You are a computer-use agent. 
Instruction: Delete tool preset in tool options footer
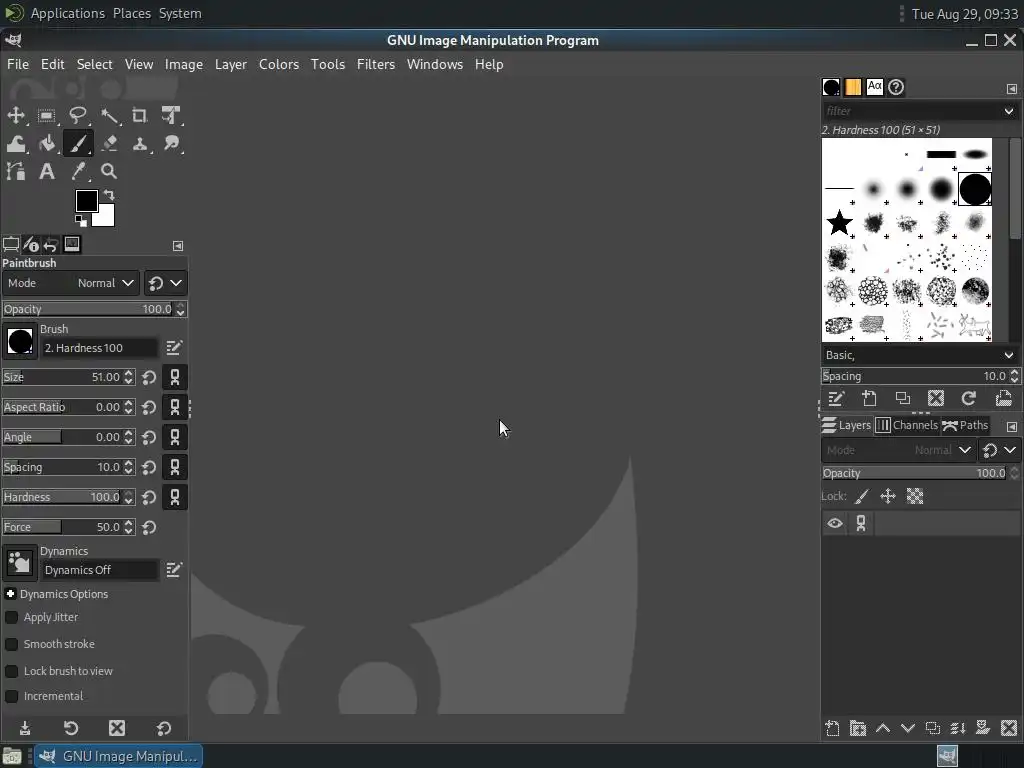[x=117, y=728]
